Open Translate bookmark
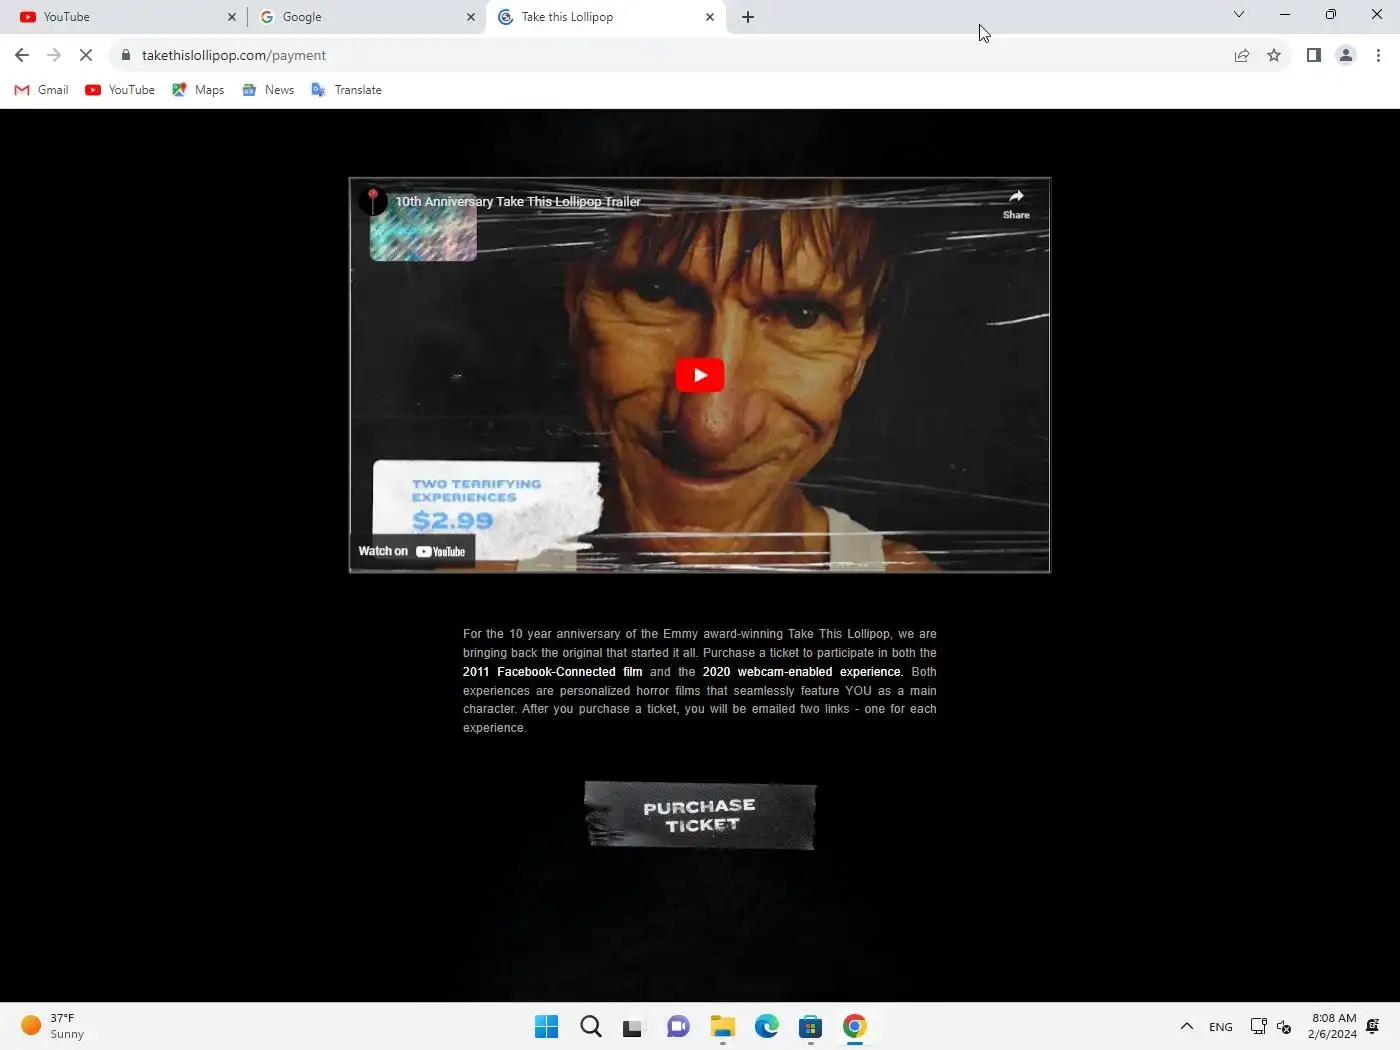1400x1050 pixels. tap(346, 90)
